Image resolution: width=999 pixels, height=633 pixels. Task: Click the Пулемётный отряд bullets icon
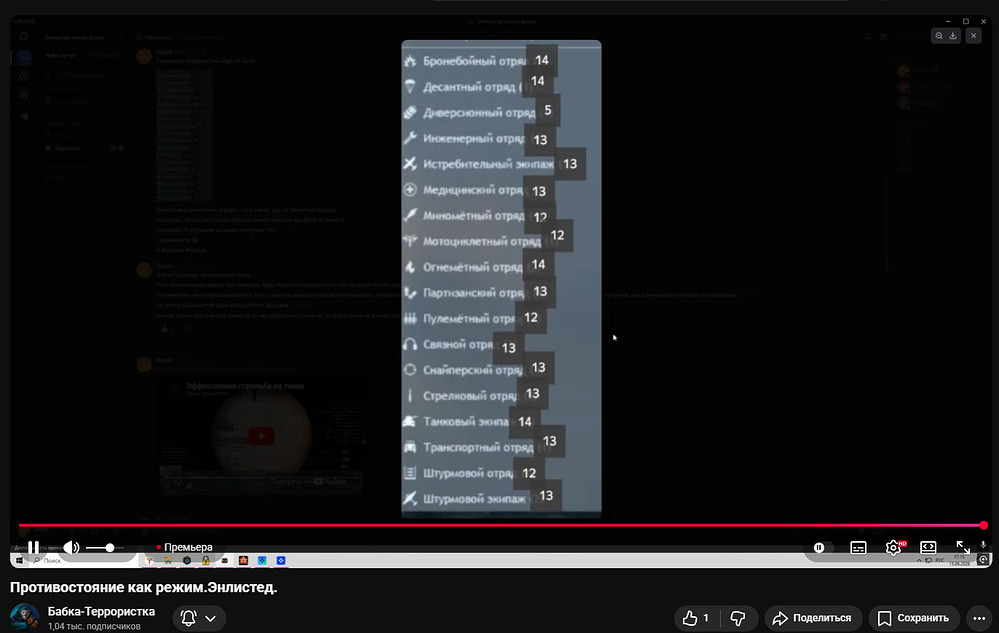[410, 318]
